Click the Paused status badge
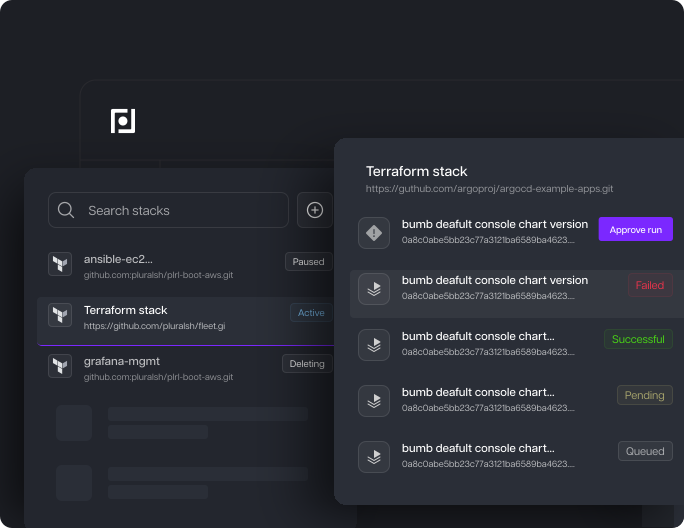Screen dimensions: 684x528 click(x=309, y=262)
